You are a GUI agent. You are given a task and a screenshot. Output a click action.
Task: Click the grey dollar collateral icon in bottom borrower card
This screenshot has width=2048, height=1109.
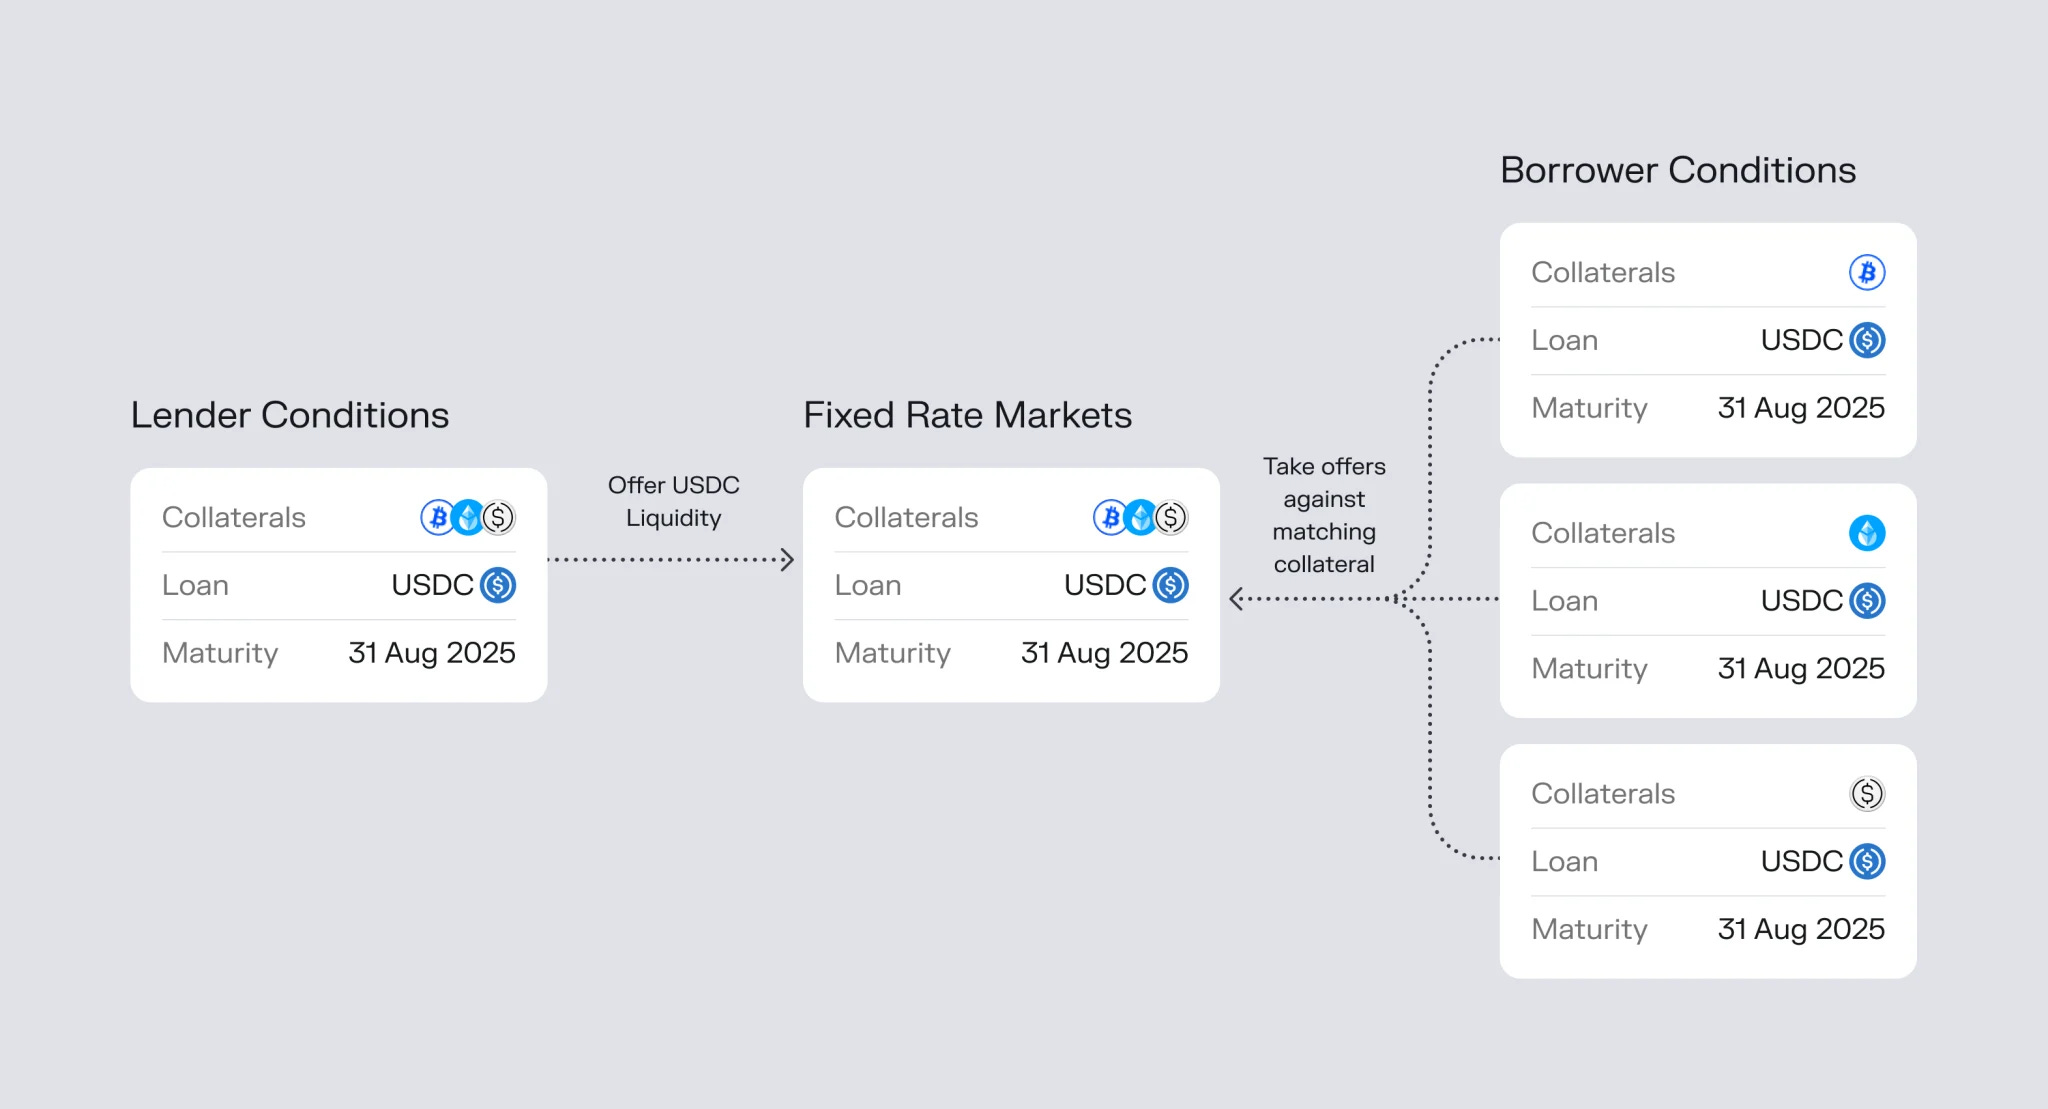pos(1867,794)
